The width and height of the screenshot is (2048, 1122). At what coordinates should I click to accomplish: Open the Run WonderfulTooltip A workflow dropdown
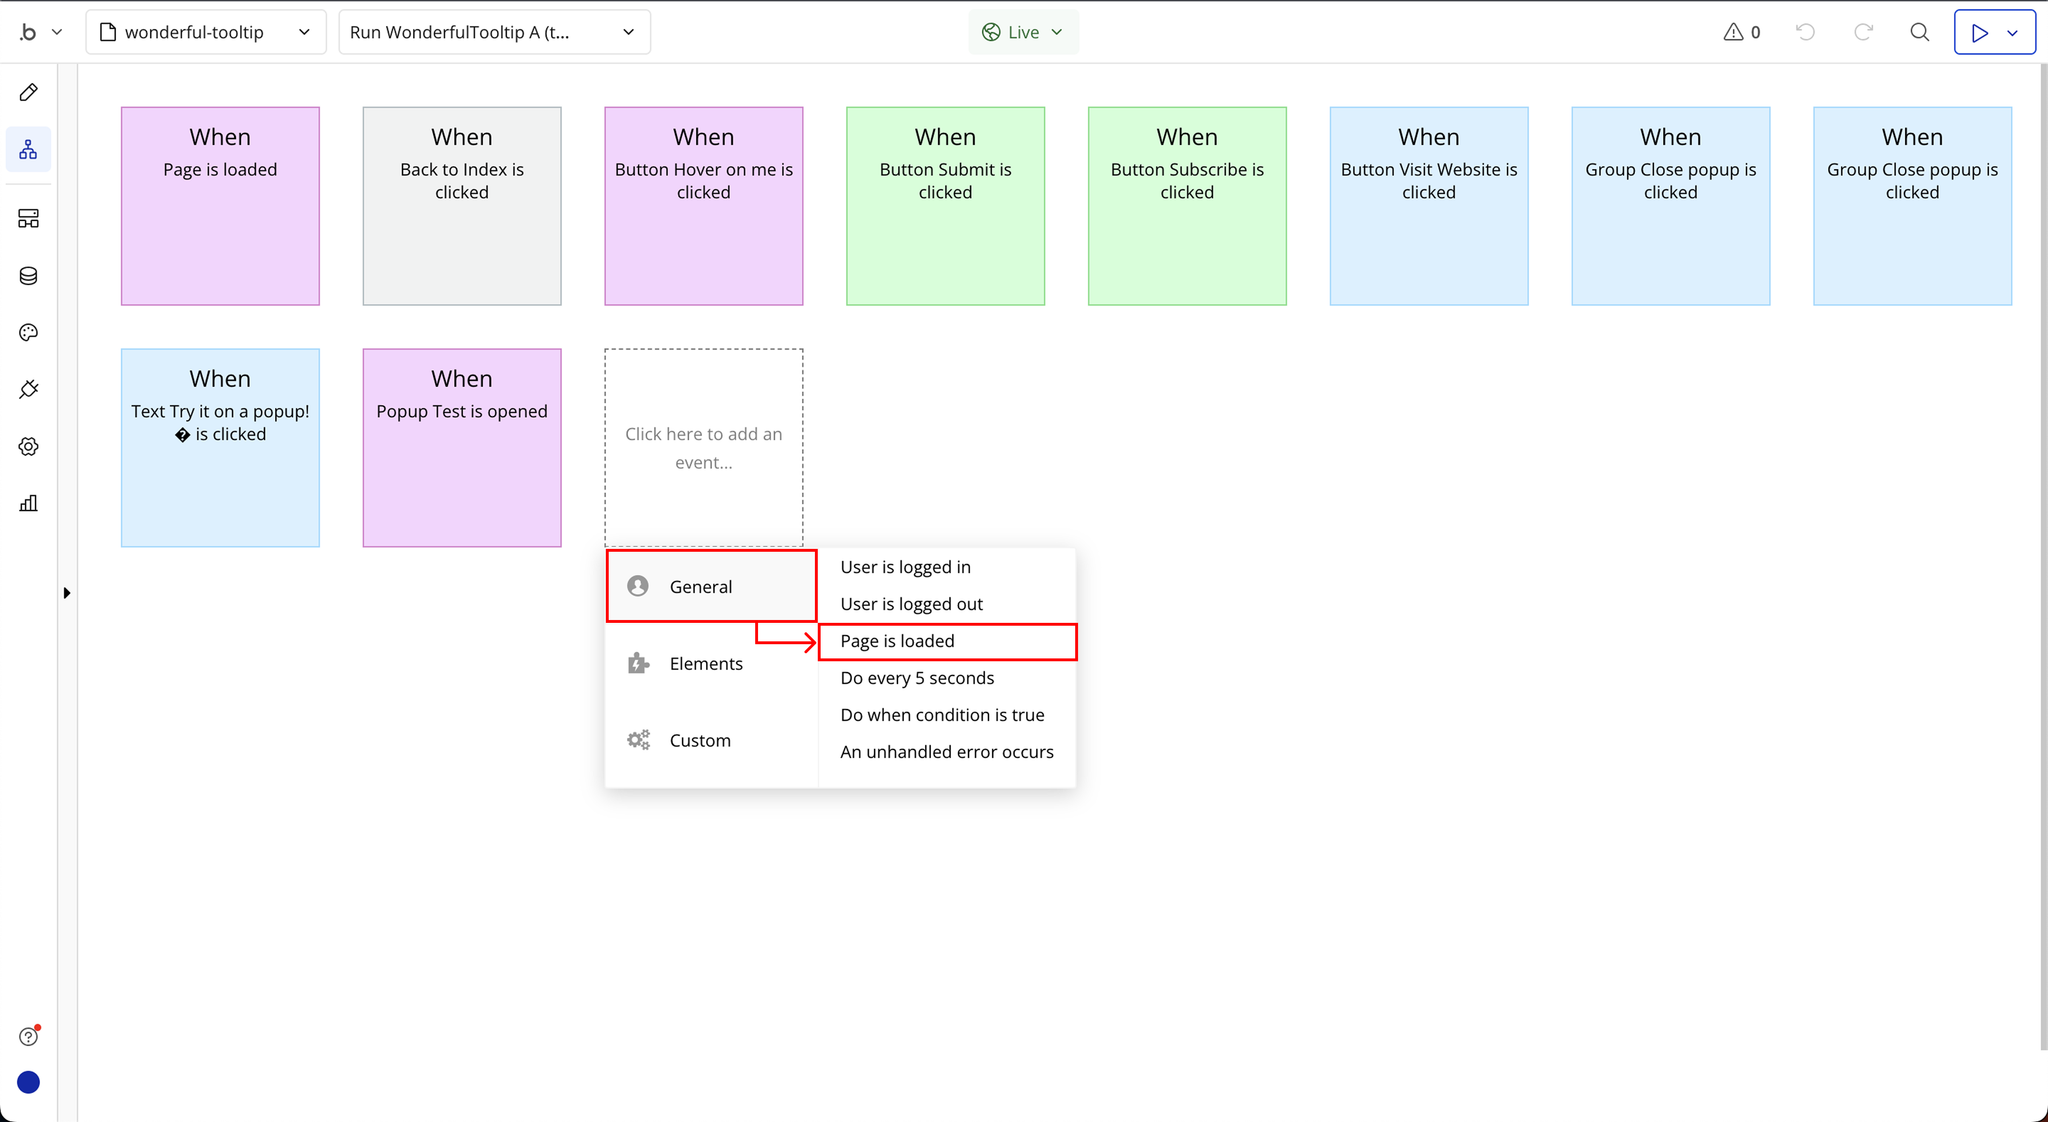pyautogui.click(x=493, y=32)
